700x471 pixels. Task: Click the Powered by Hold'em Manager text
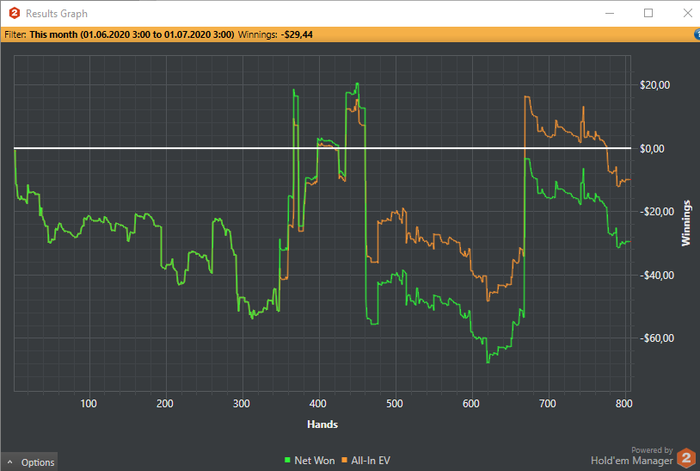pos(632,456)
